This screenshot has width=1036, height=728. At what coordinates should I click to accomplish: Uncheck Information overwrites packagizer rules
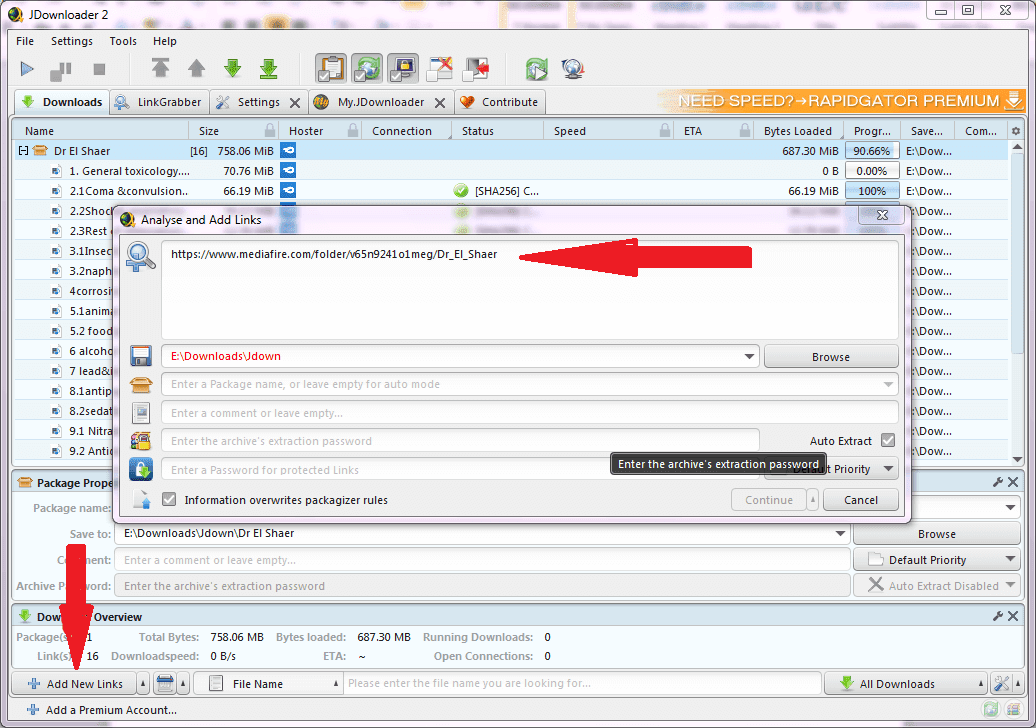(x=169, y=500)
